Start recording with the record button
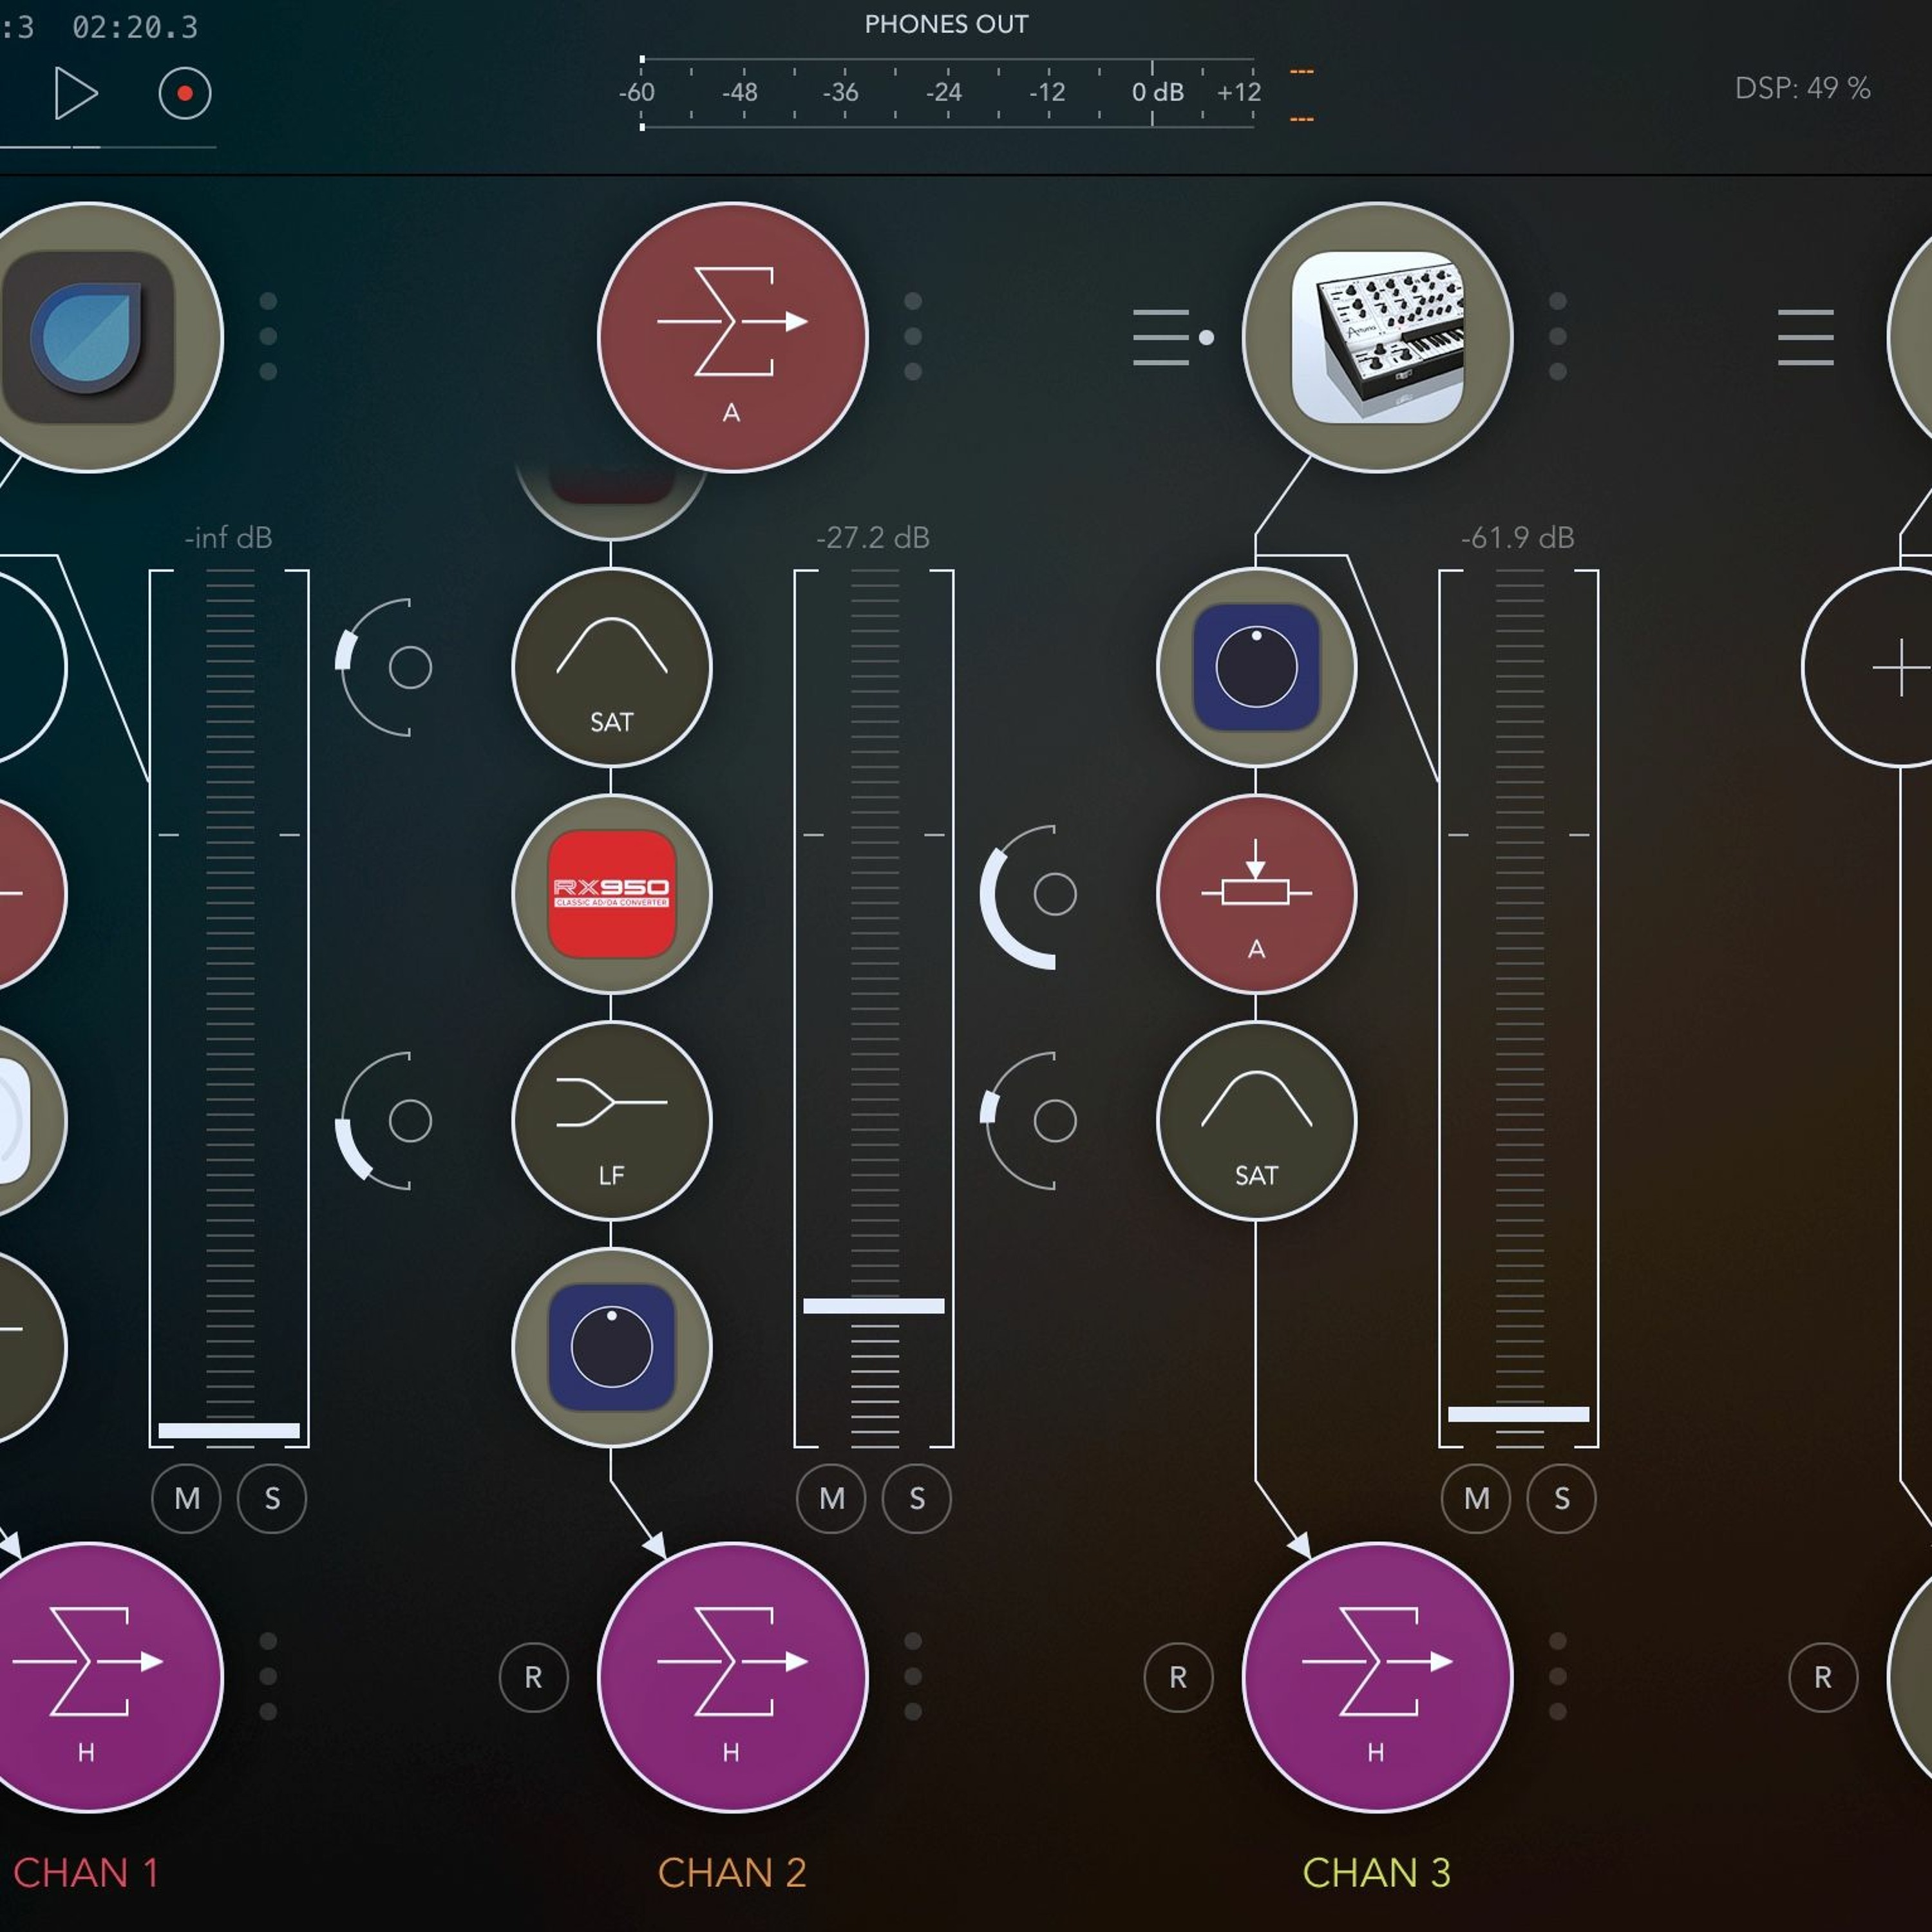Image resolution: width=1932 pixels, height=1932 pixels. 185,93
